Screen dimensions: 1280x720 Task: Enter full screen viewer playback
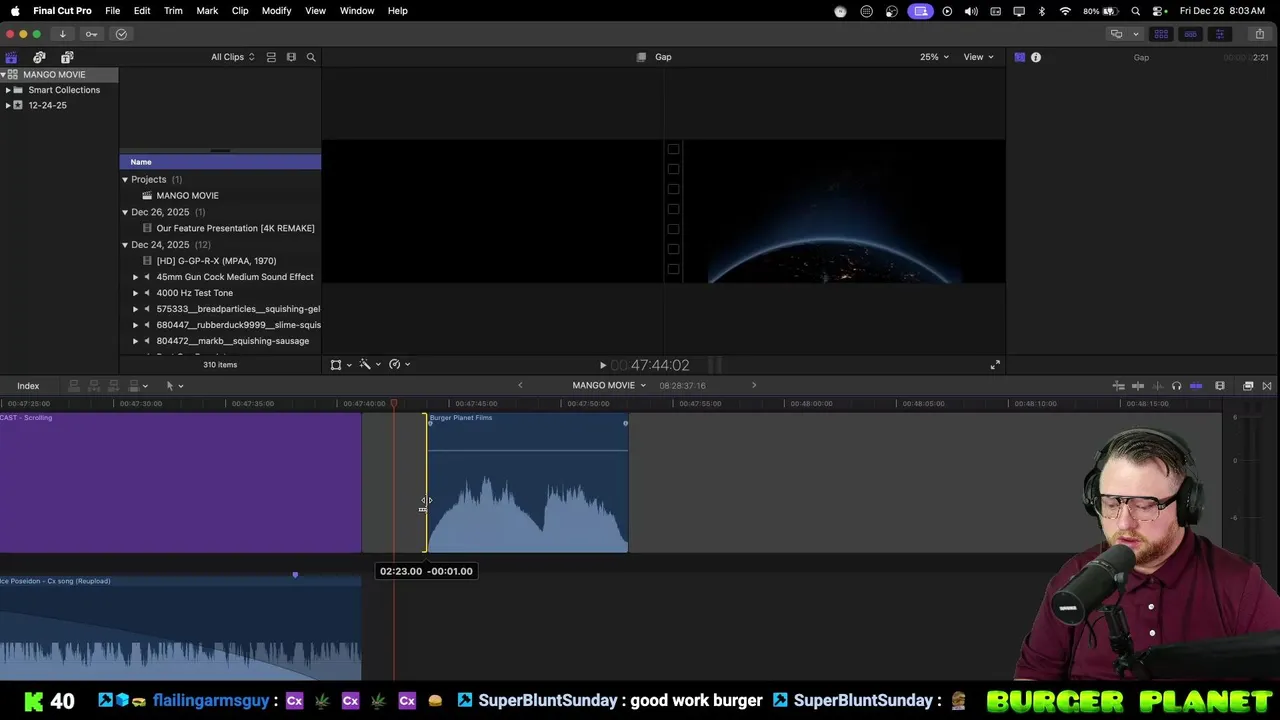coord(995,366)
